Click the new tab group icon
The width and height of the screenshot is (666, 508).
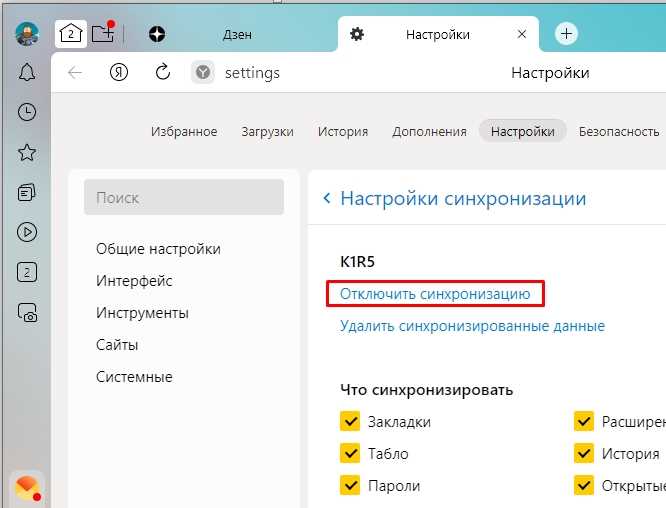click(104, 32)
